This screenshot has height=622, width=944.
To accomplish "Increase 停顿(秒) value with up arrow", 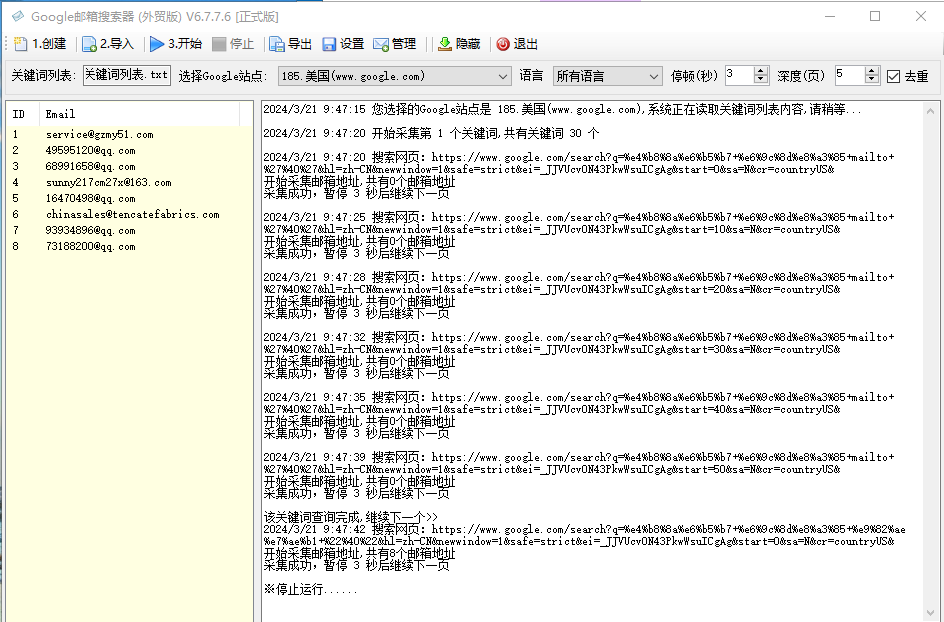I will [760, 71].
